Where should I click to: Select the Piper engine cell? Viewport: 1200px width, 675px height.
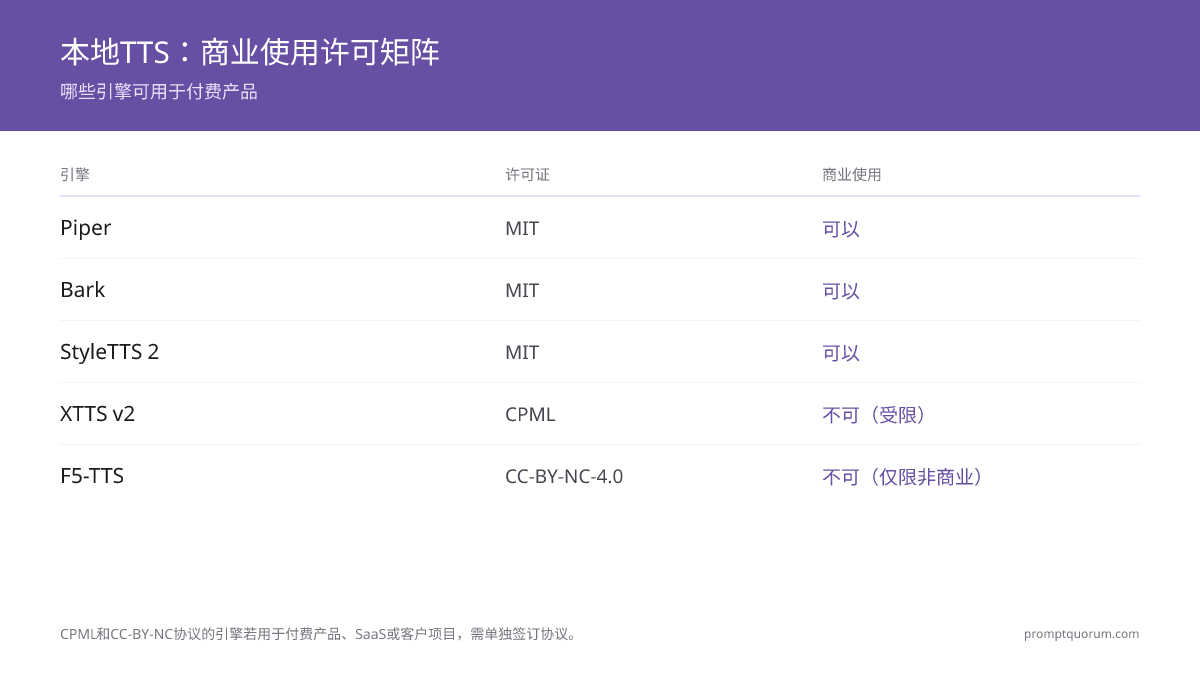tap(86, 228)
